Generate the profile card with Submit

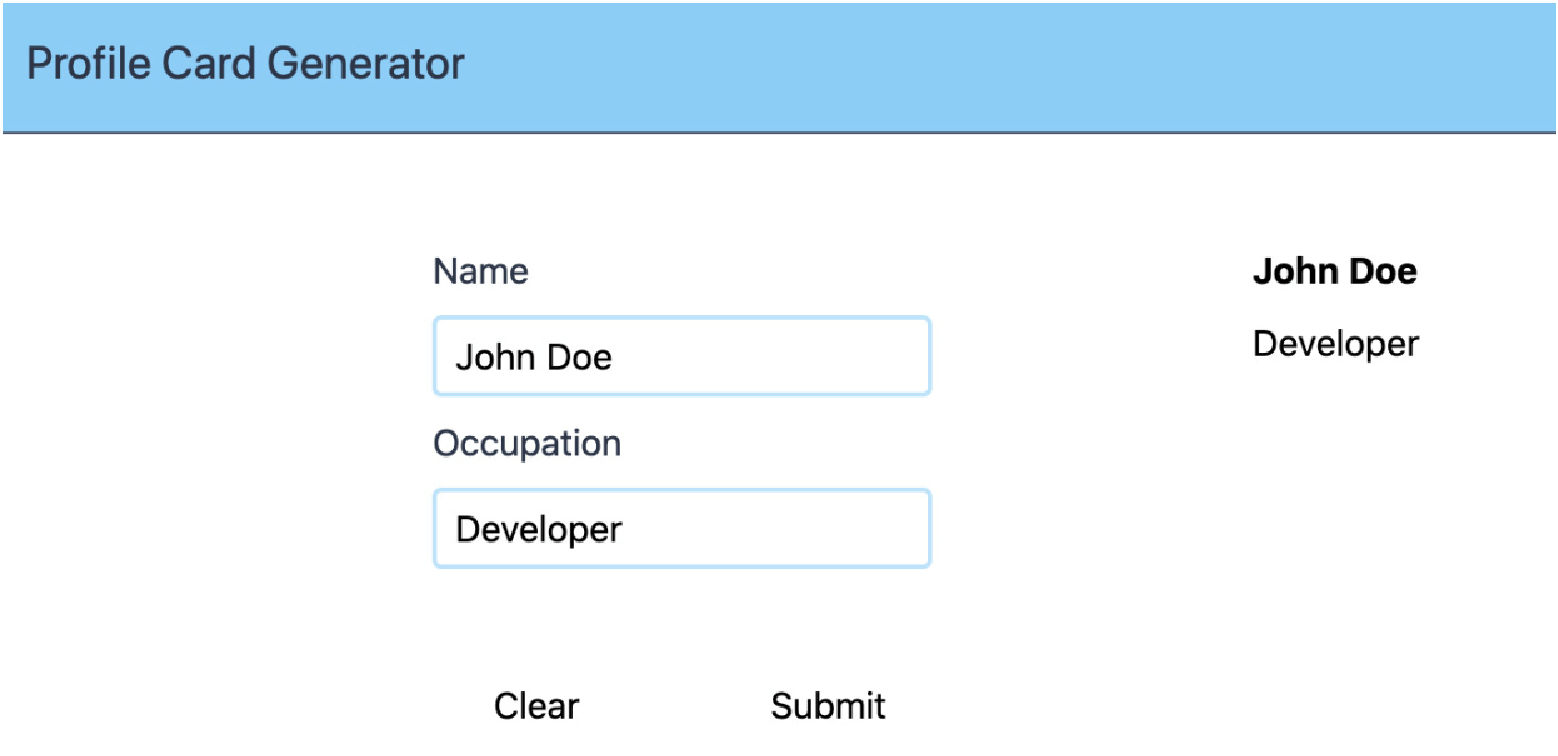(828, 706)
